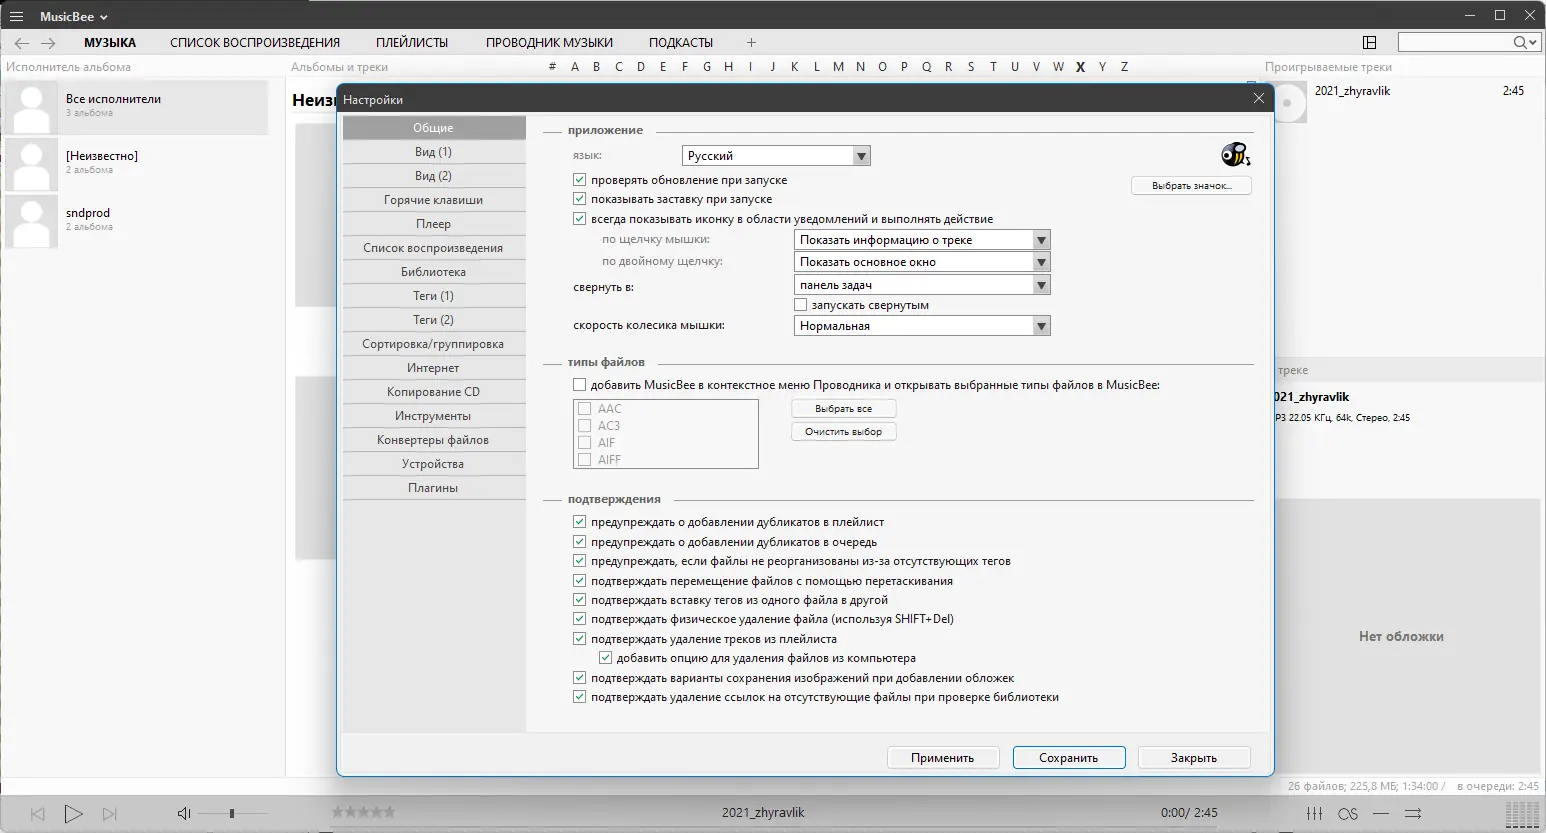Toggle 'показывать заставку при запуске' checkbox
The width and height of the screenshot is (1546, 833).
[x=579, y=199]
